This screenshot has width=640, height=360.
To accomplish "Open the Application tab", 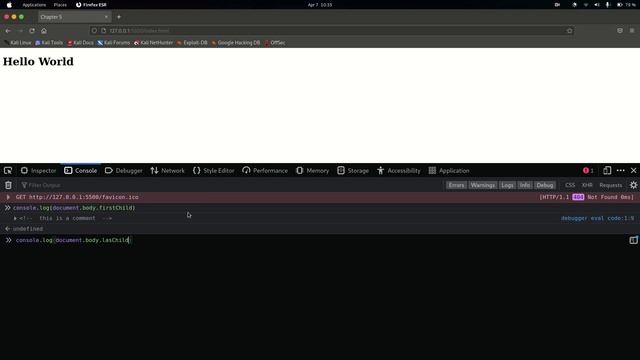I will pyautogui.click(x=449, y=171).
